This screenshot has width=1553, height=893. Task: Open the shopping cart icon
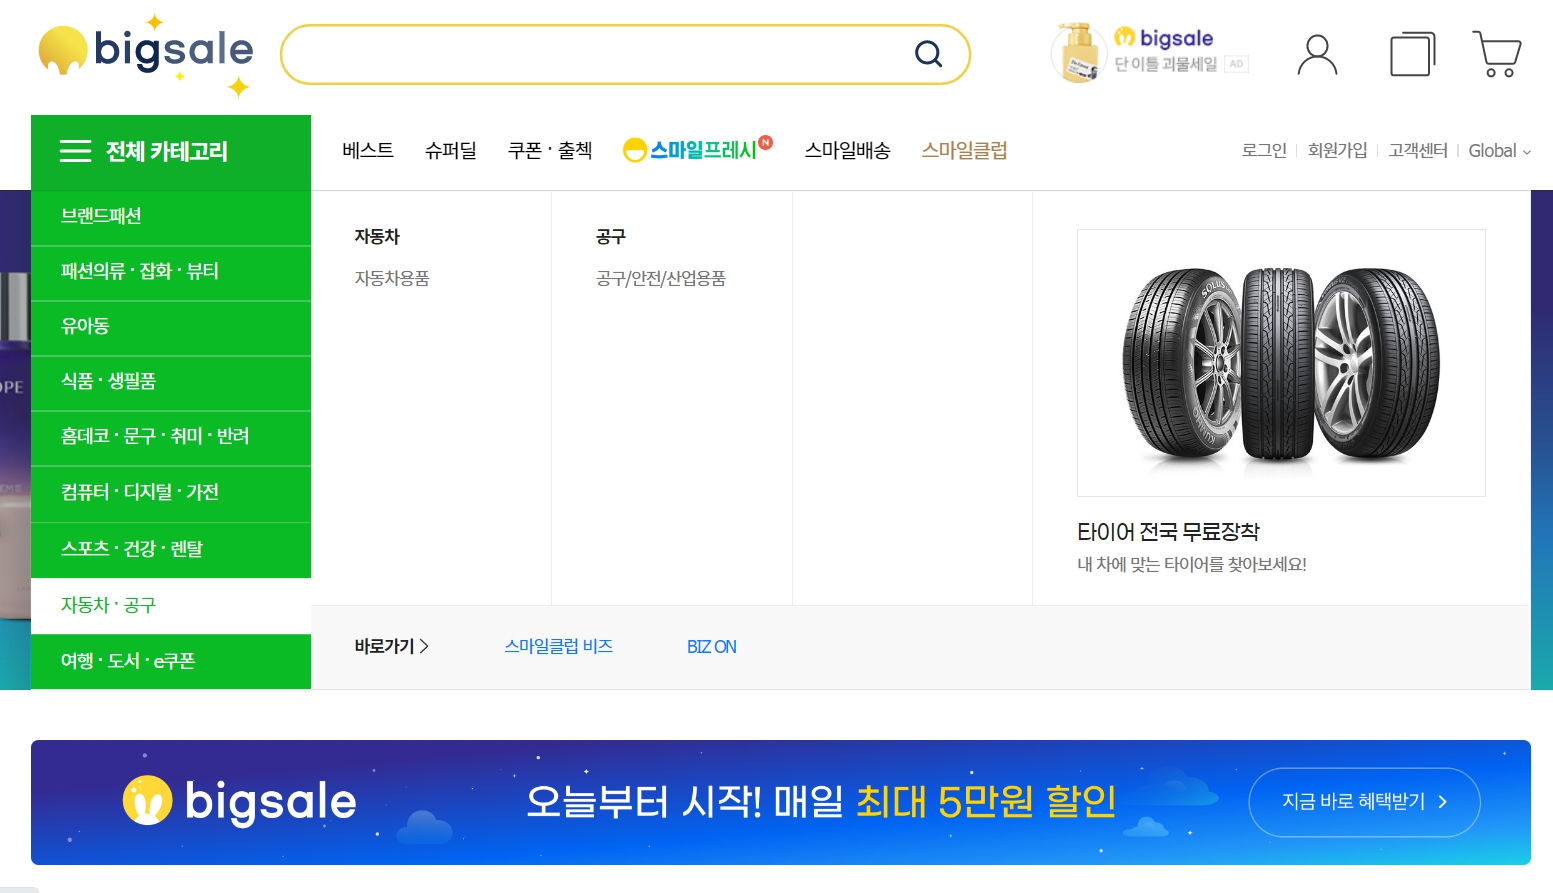point(1497,54)
